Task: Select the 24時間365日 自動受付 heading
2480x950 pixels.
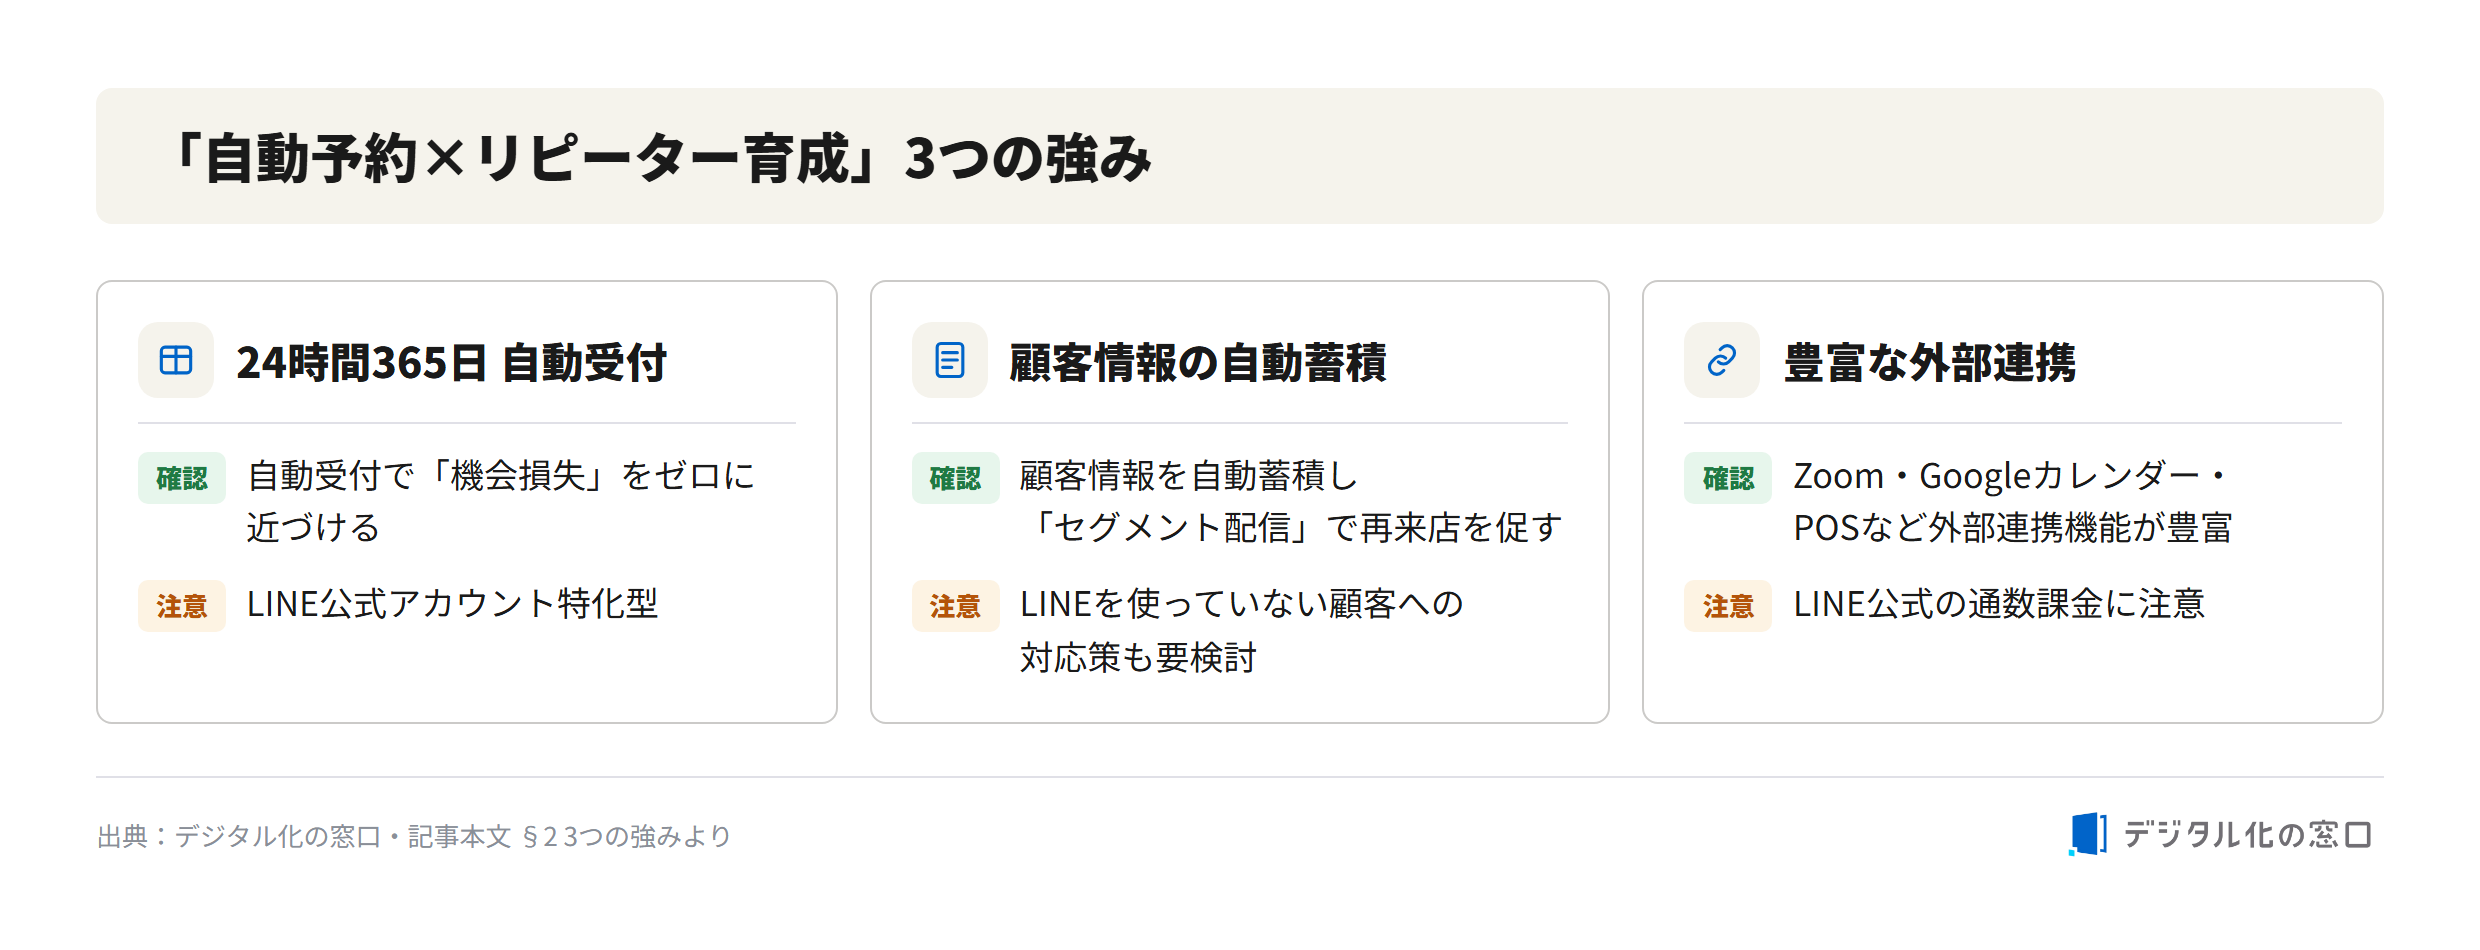Action: tap(452, 362)
